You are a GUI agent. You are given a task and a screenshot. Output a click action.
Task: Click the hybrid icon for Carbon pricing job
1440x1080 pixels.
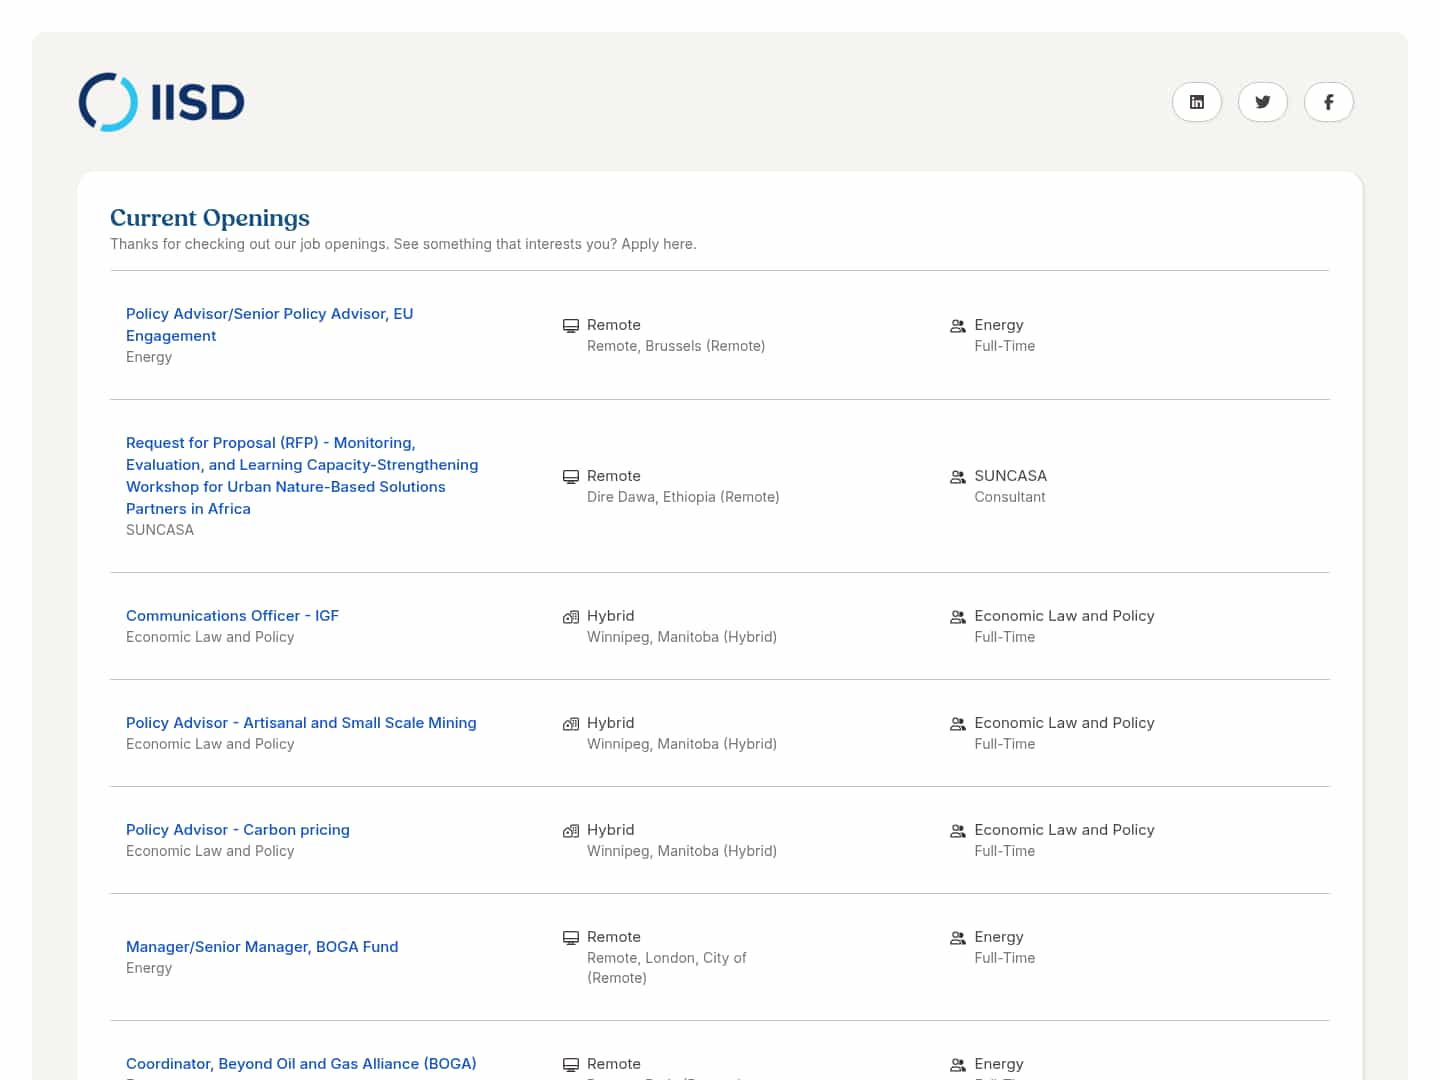pos(571,831)
